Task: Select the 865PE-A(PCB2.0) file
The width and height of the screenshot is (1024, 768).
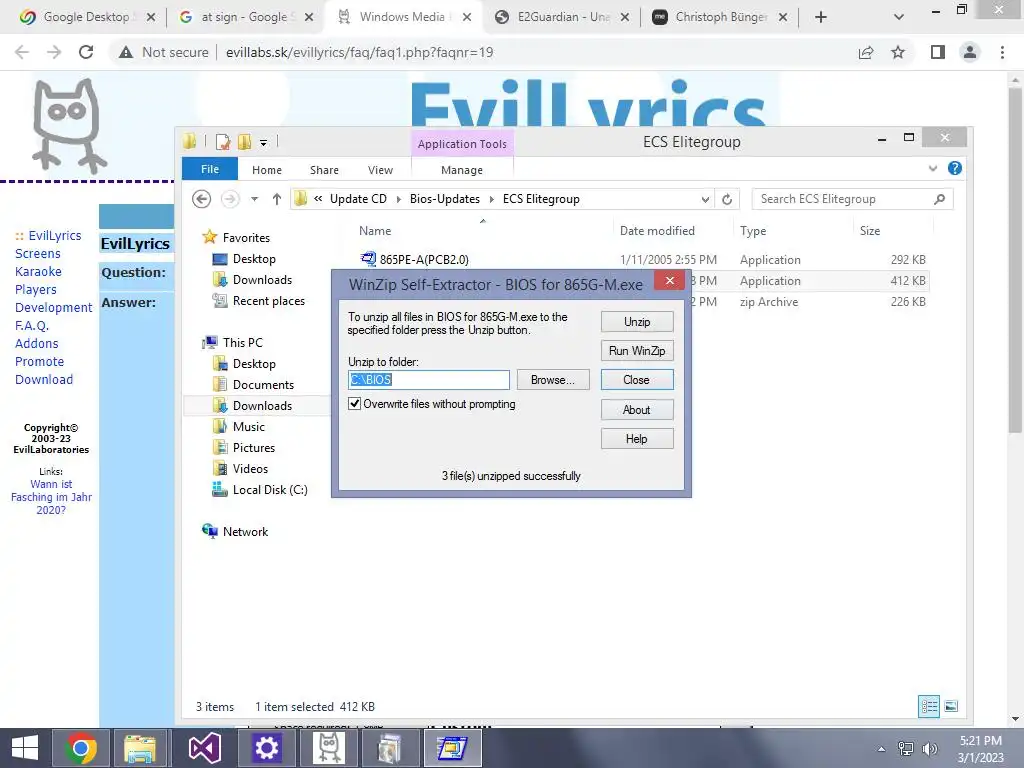Action: tap(424, 260)
